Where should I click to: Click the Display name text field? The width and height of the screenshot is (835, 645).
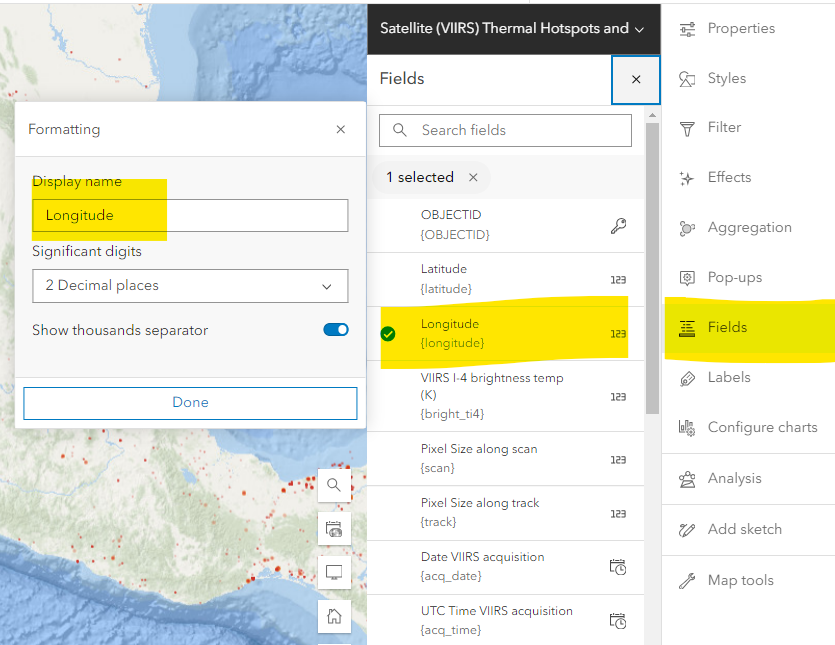coord(190,215)
